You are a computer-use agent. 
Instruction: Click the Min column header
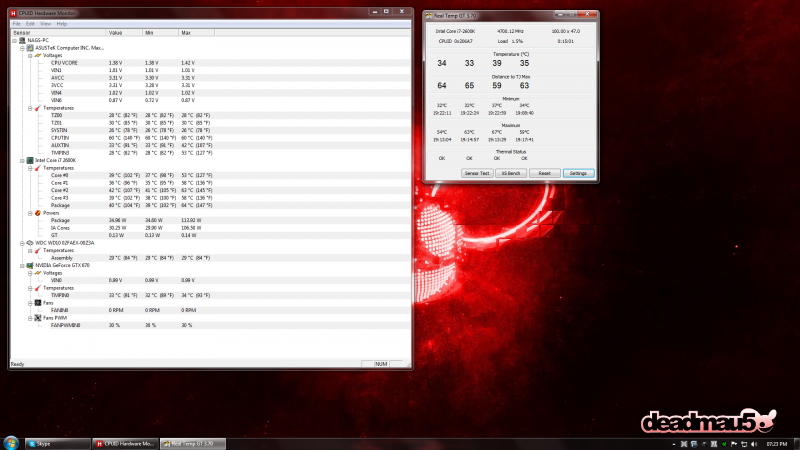click(x=161, y=33)
